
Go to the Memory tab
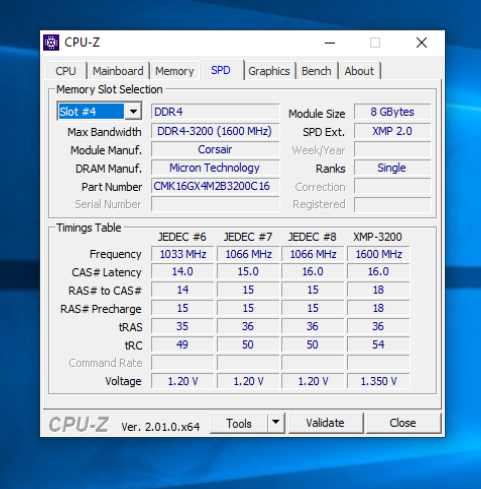click(174, 71)
